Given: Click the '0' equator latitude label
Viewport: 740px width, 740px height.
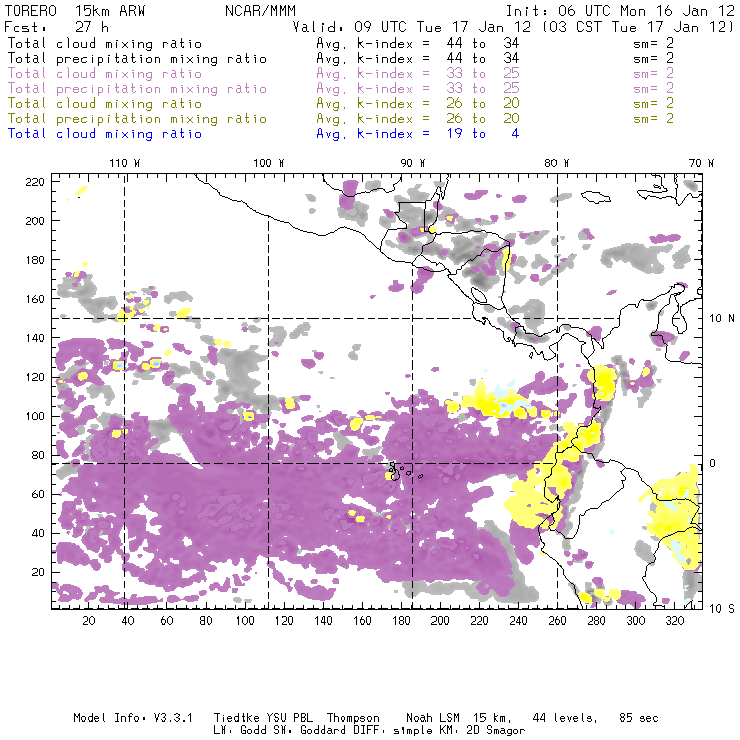Looking at the screenshot, I should [x=713, y=463].
